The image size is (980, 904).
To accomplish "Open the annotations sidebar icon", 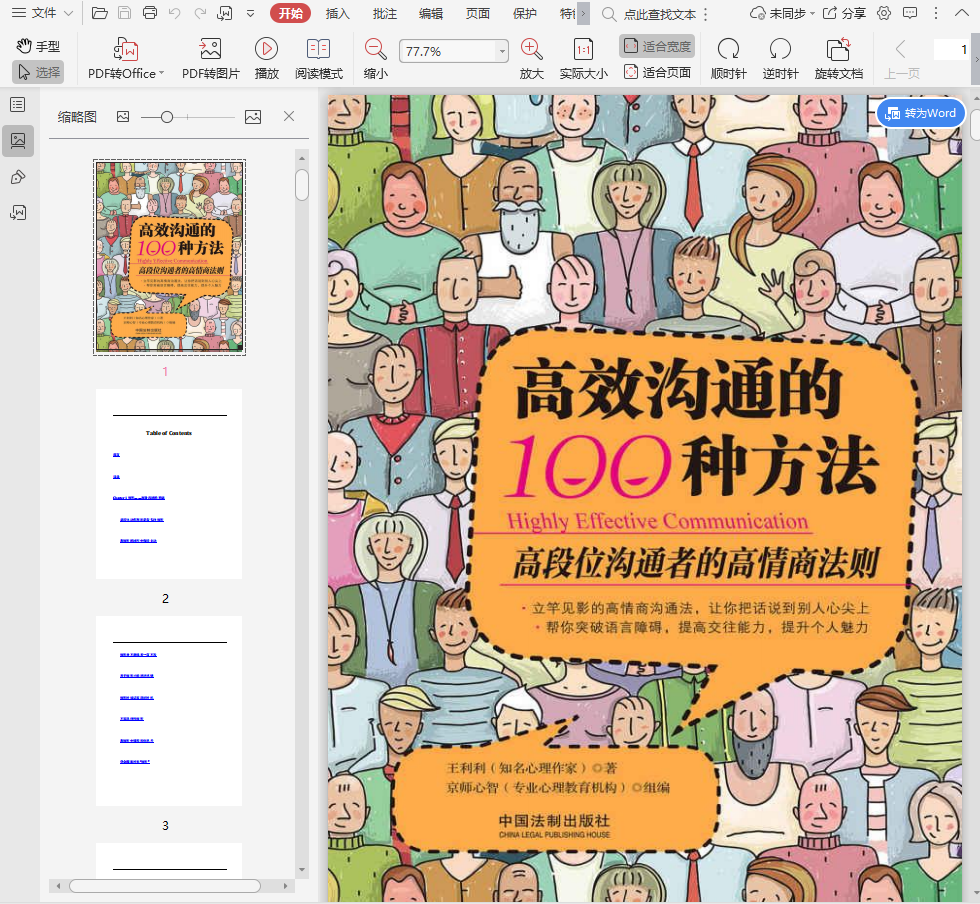I will pyautogui.click(x=18, y=178).
